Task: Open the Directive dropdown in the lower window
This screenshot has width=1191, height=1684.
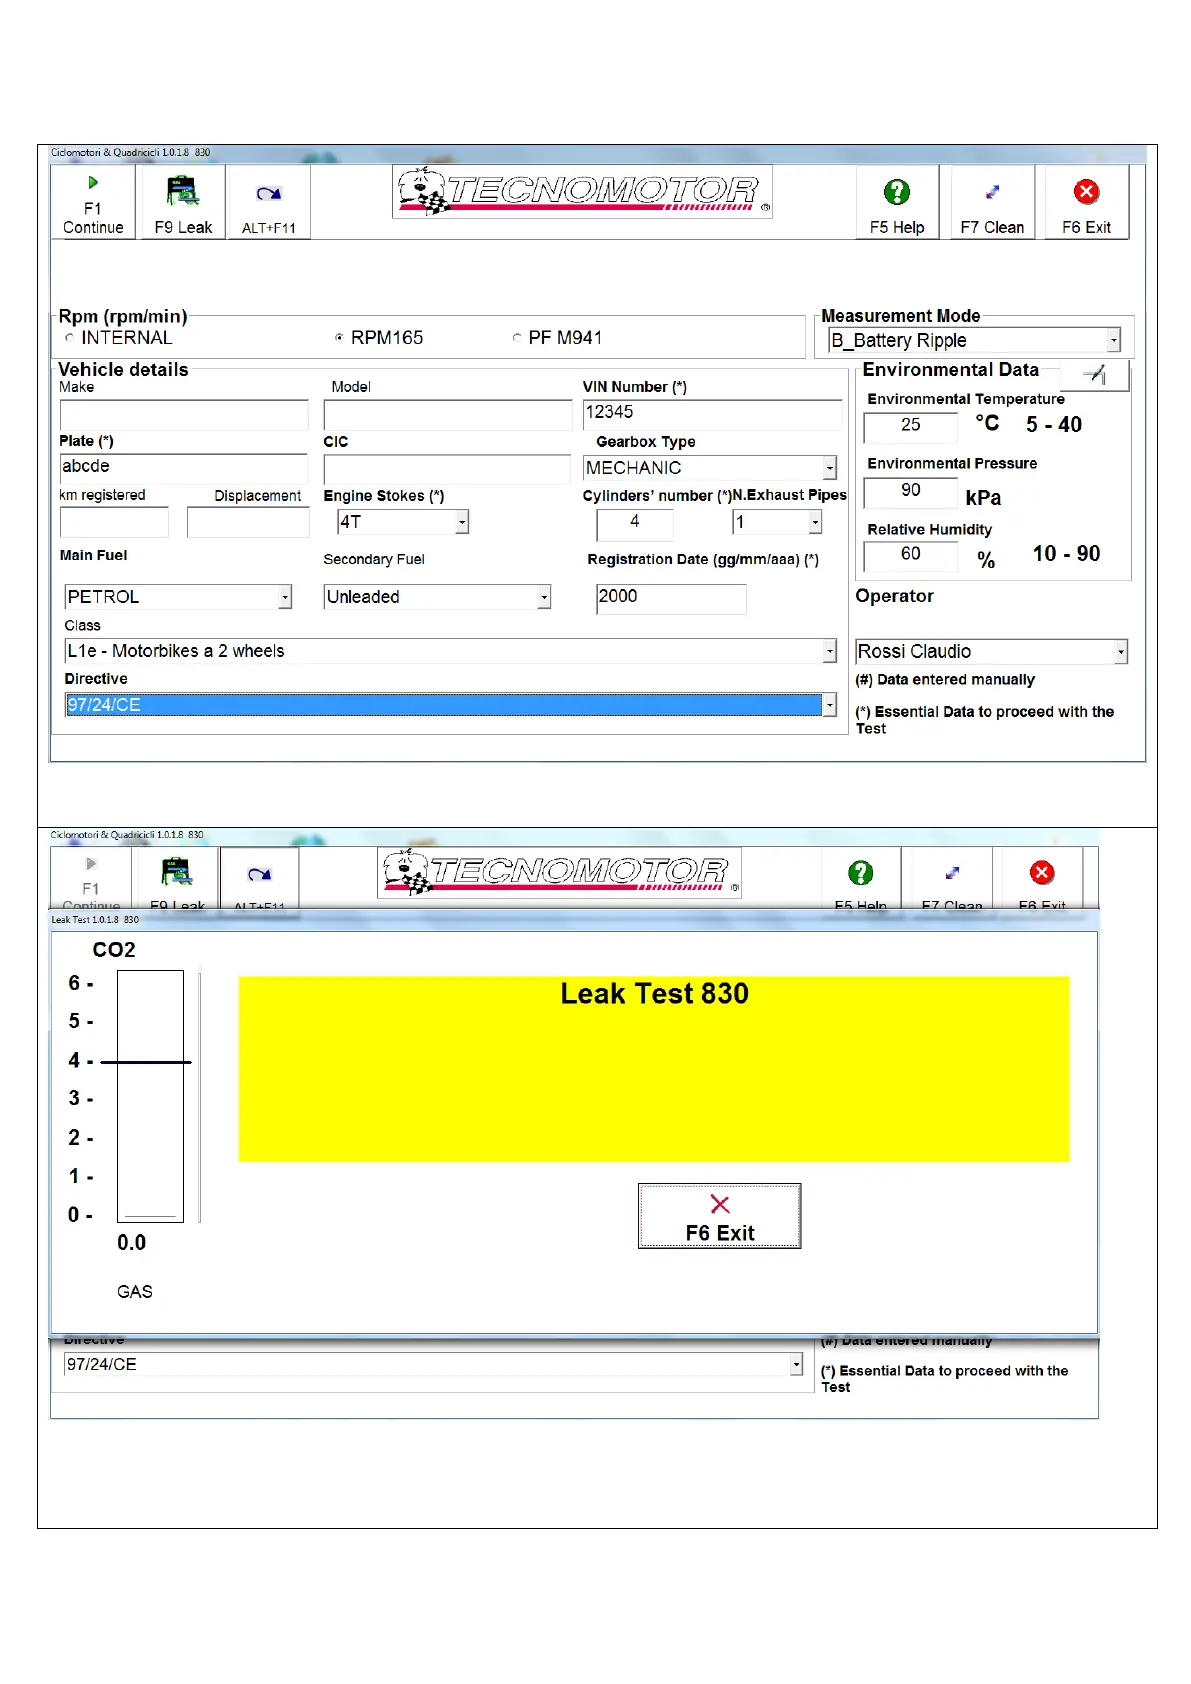Action: tap(433, 1364)
